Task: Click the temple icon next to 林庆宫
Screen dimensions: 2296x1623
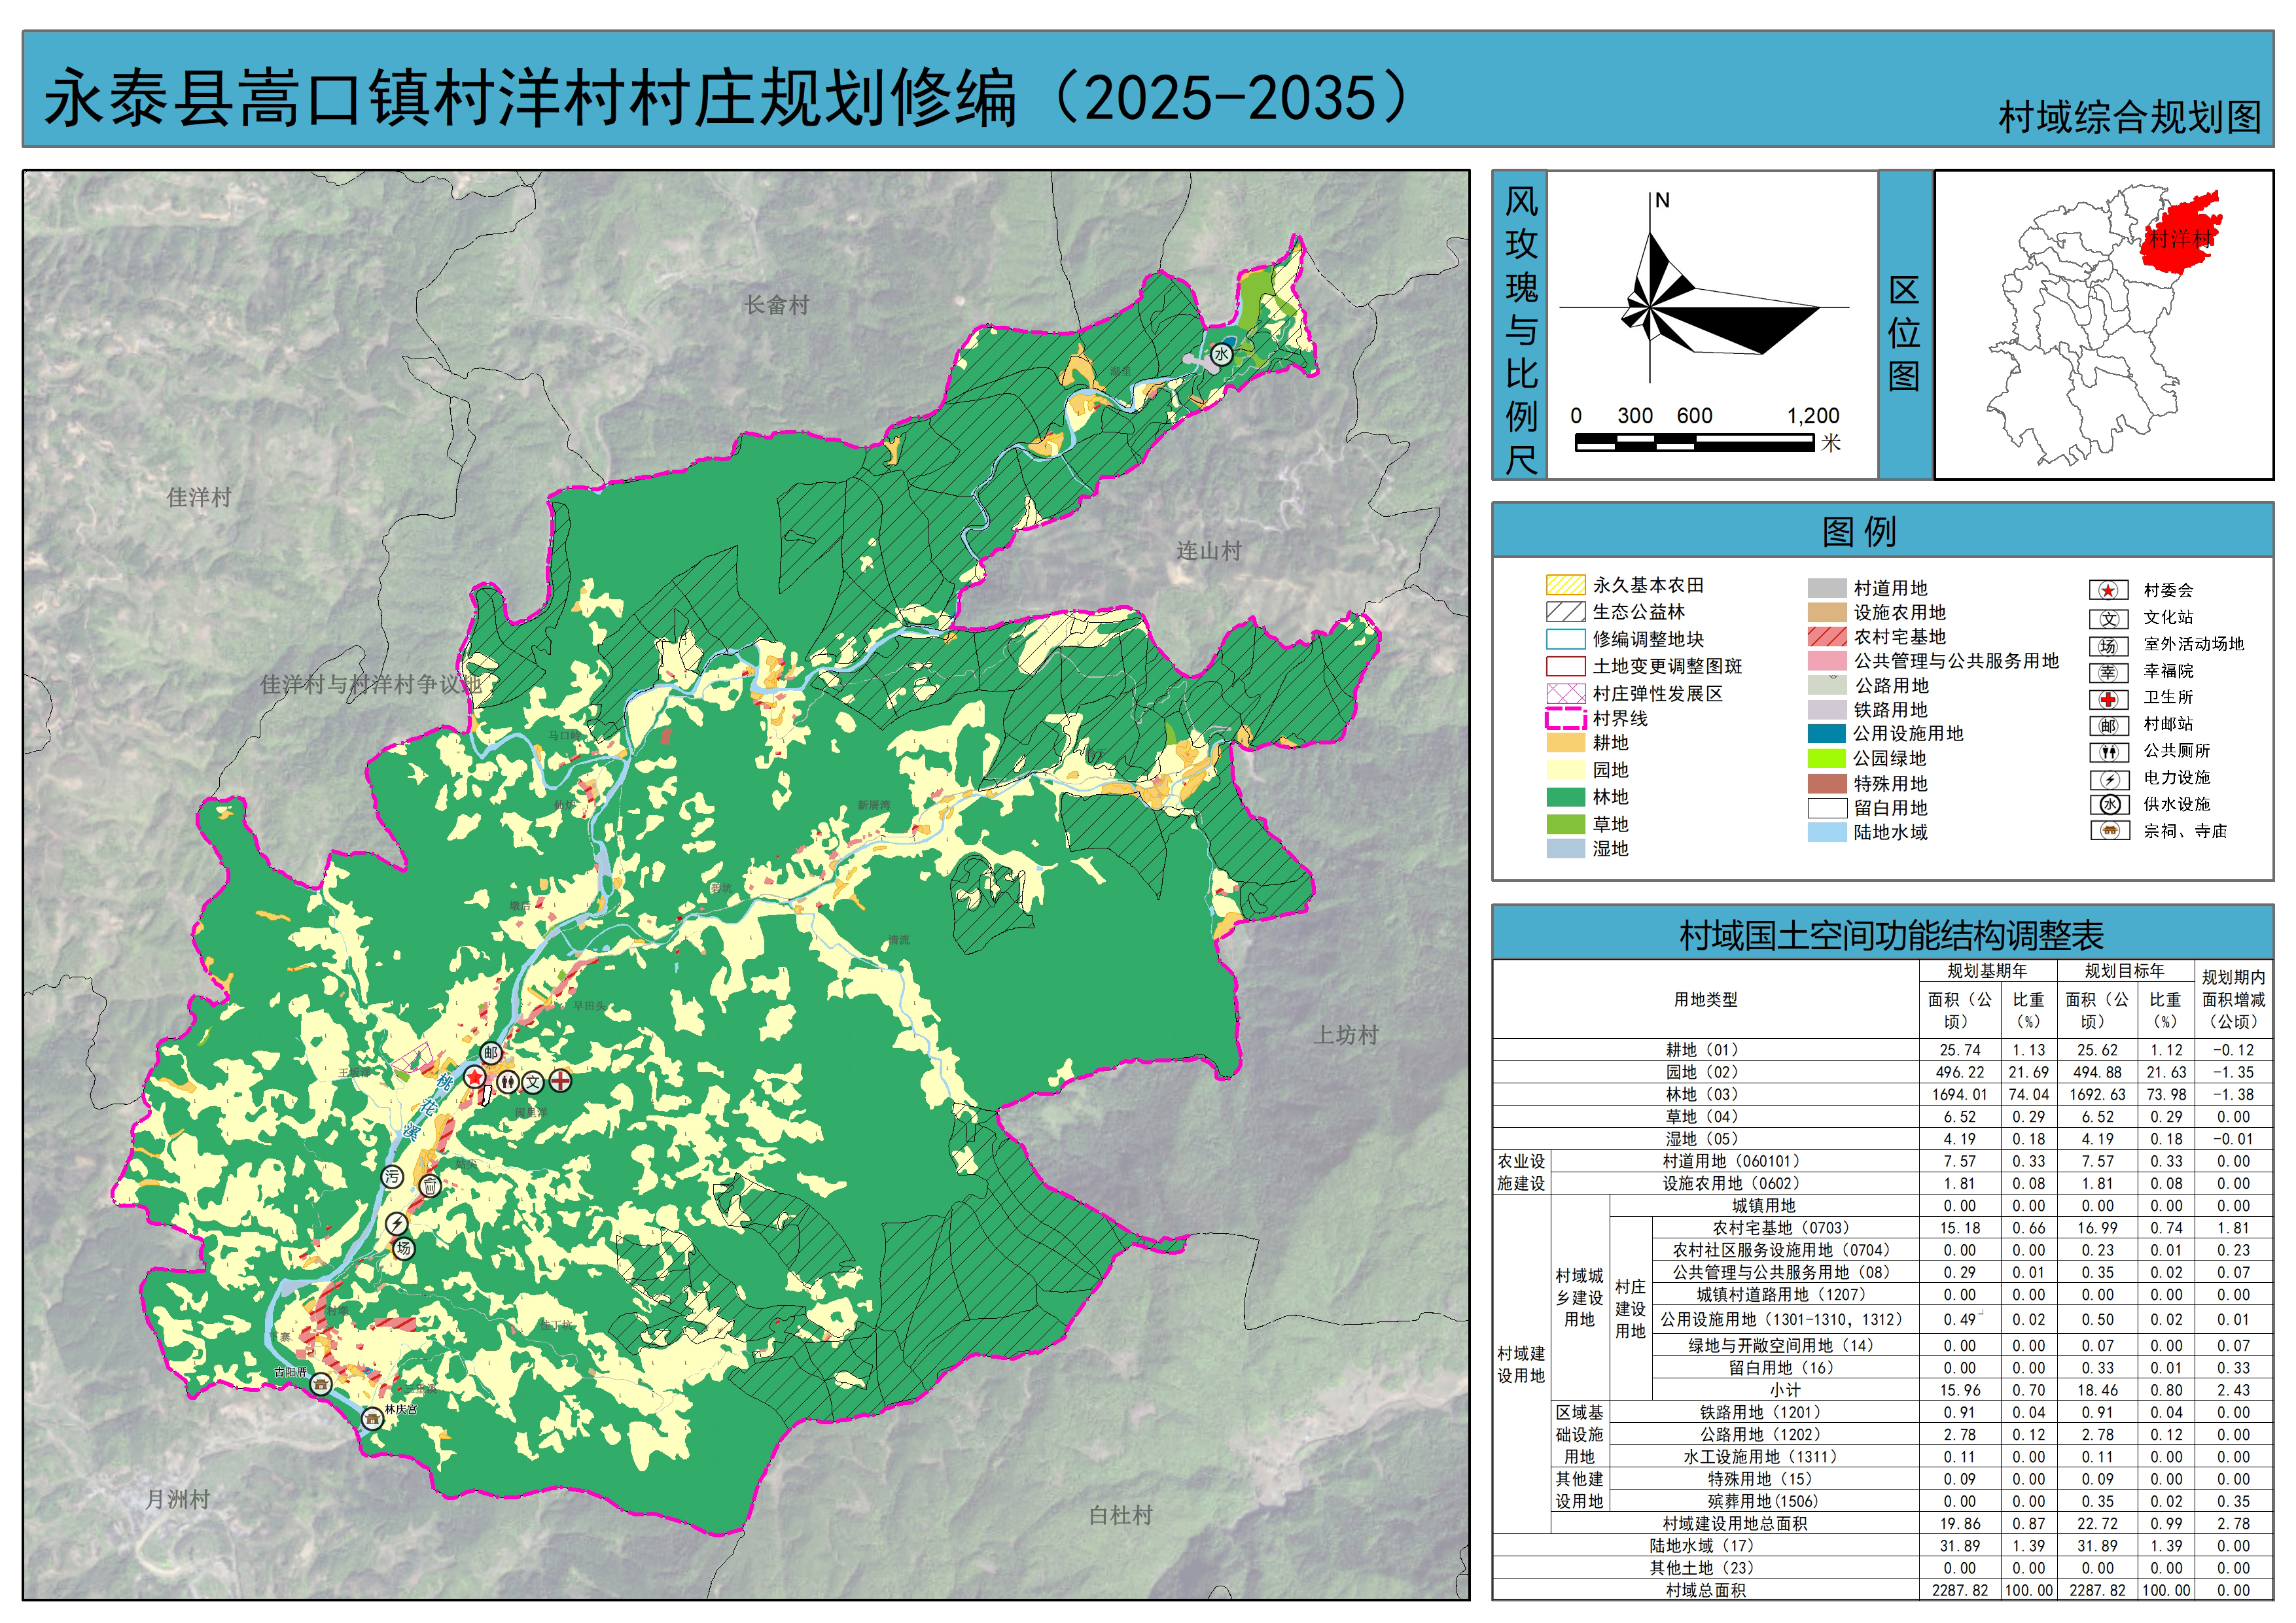Action: tap(372, 1418)
